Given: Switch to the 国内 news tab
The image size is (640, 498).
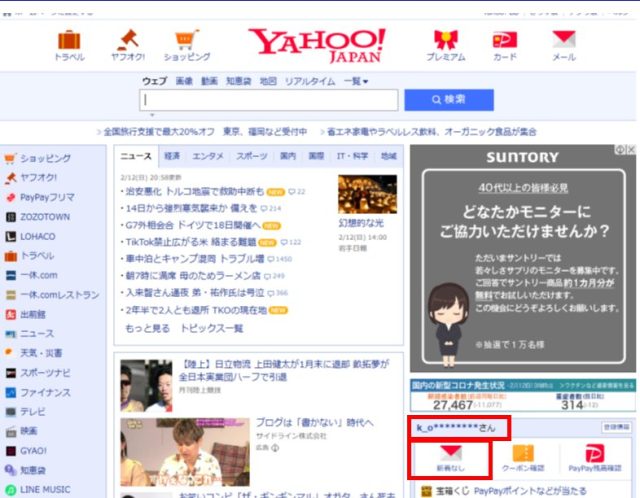Looking at the screenshot, I should tap(288, 156).
